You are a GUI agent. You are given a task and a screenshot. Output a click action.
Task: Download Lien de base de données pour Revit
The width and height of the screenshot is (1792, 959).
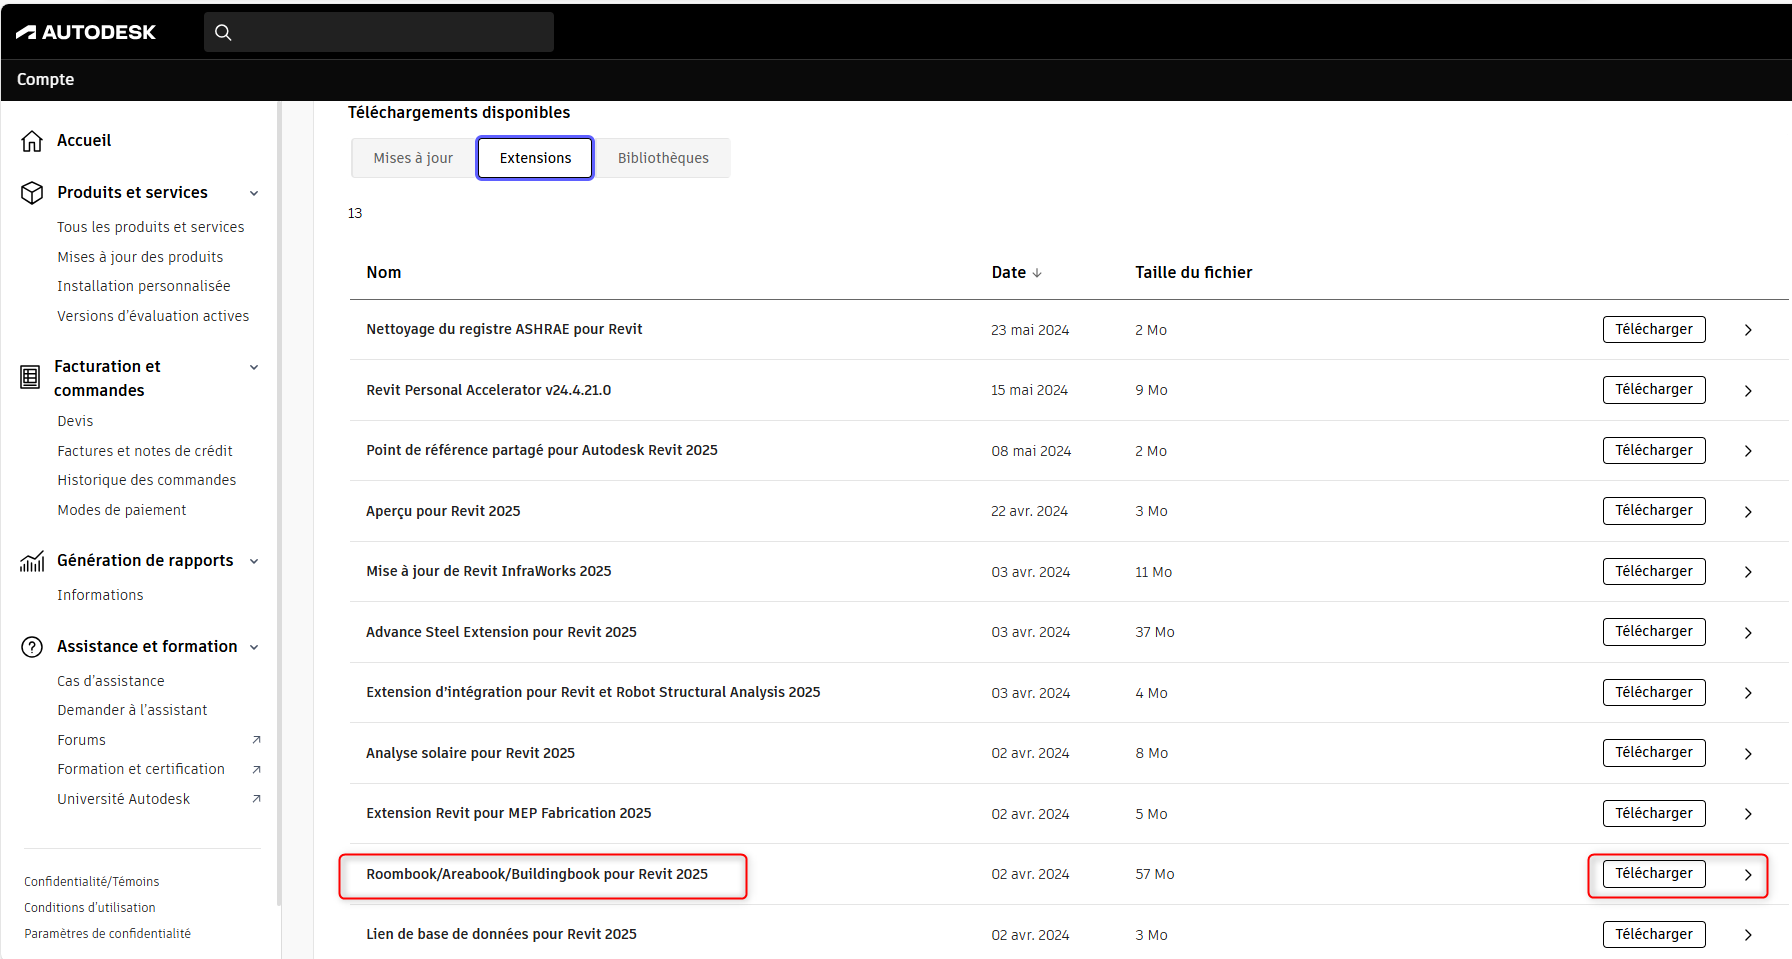coord(1654,935)
